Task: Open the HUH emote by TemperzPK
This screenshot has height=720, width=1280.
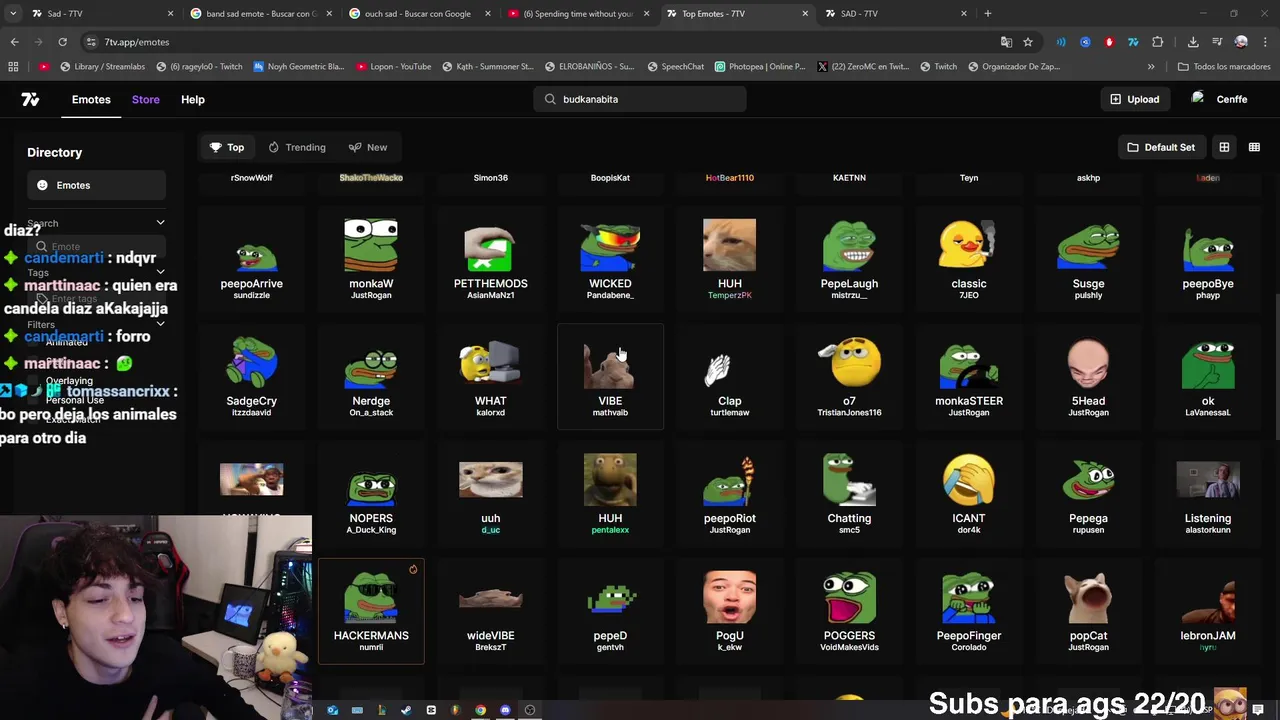Action: pyautogui.click(x=730, y=260)
